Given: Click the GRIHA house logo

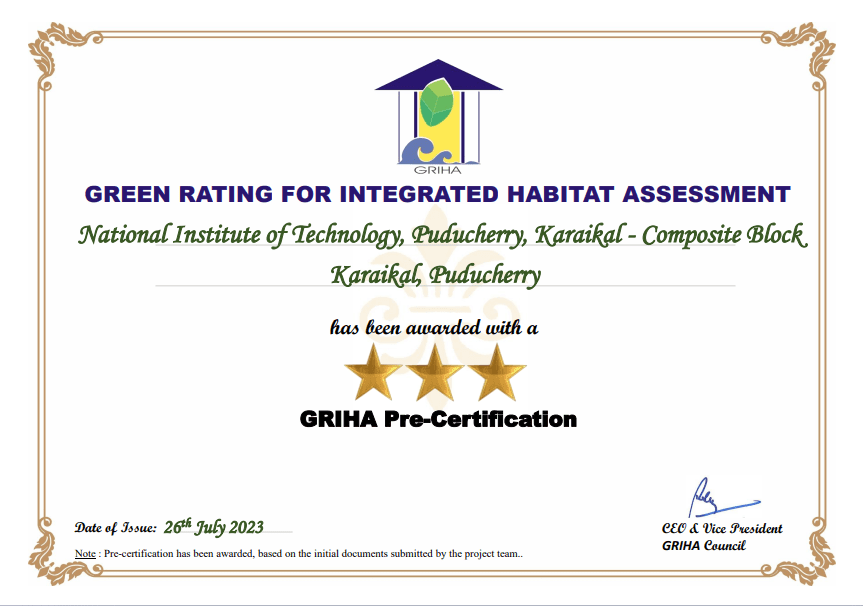Looking at the screenshot, I should point(439,117).
